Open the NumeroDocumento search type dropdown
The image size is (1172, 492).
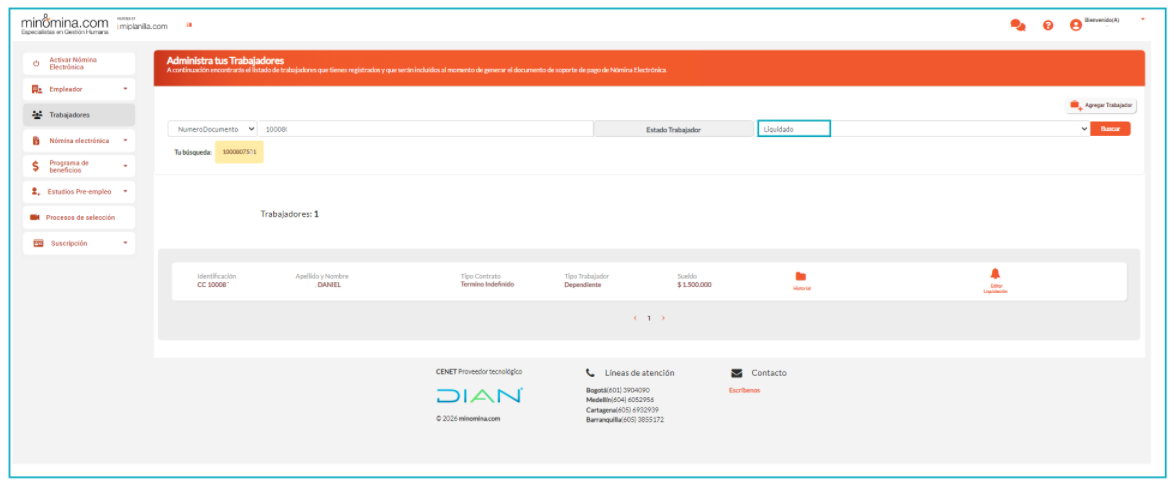pyautogui.click(x=212, y=129)
